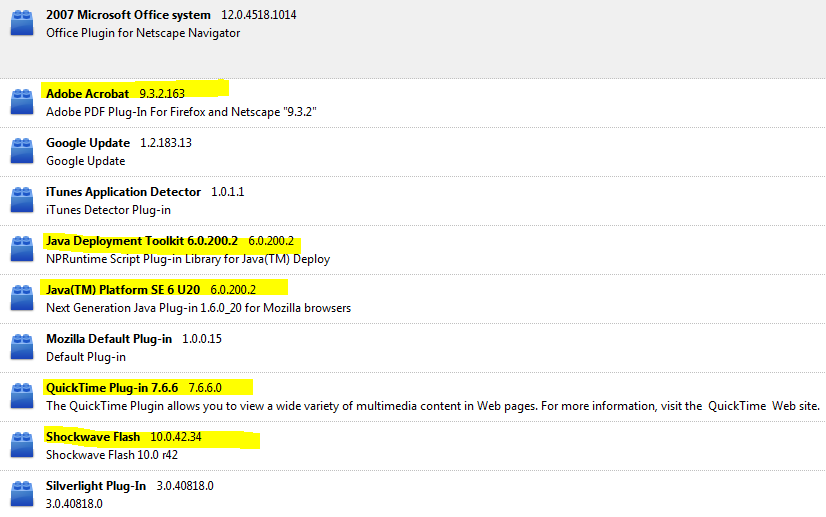This screenshot has height=517, width=826.
Task: Select the Adobe Acrobat plugin name
Action: coord(87,93)
